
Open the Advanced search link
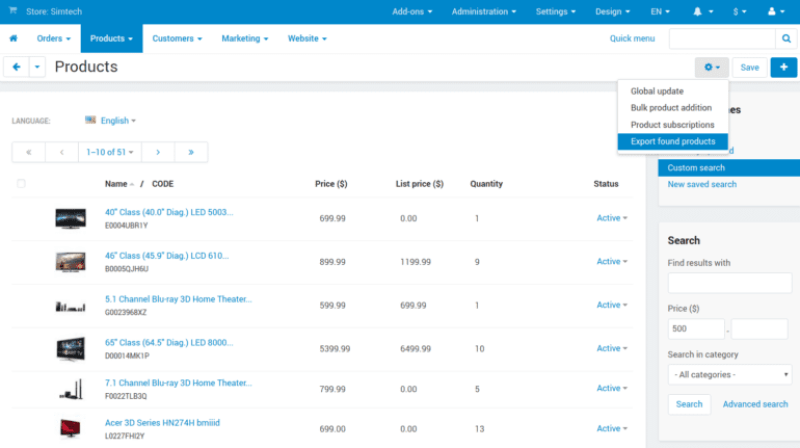coord(755,404)
